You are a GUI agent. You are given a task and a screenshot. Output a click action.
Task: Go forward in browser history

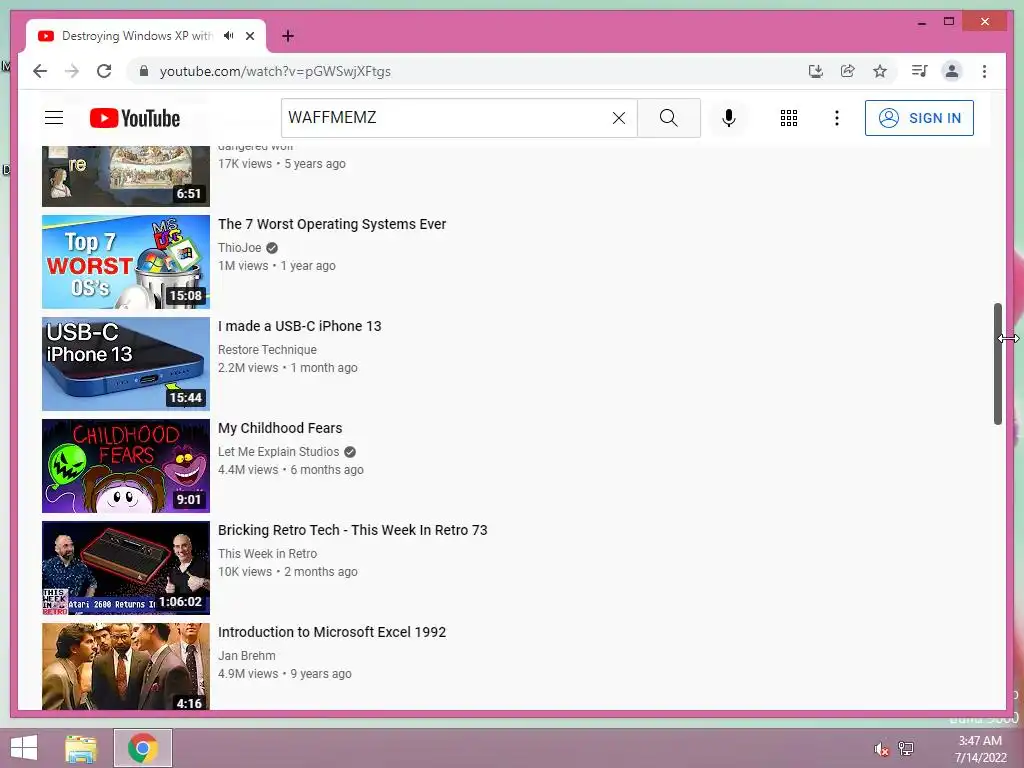(x=72, y=71)
